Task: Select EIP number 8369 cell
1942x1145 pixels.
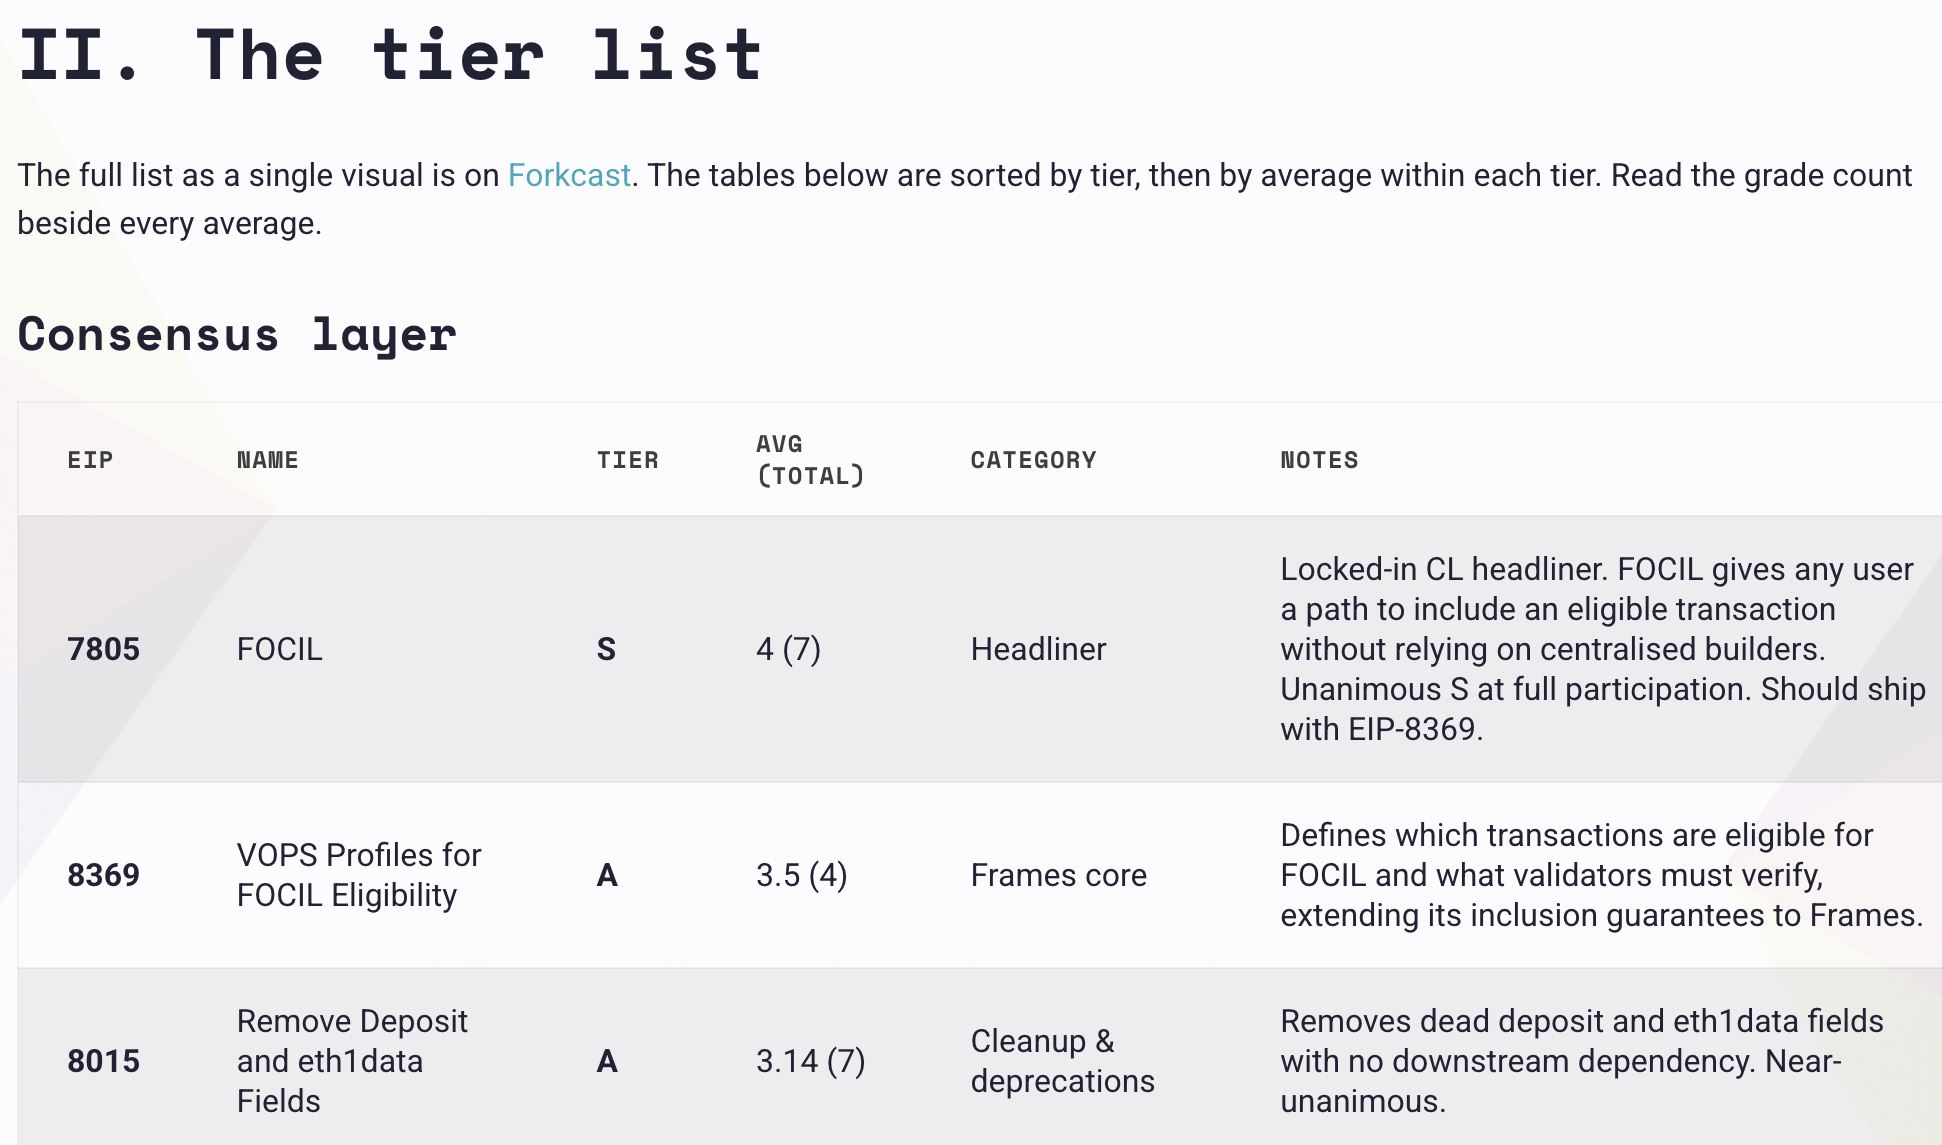Action: pos(103,875)
